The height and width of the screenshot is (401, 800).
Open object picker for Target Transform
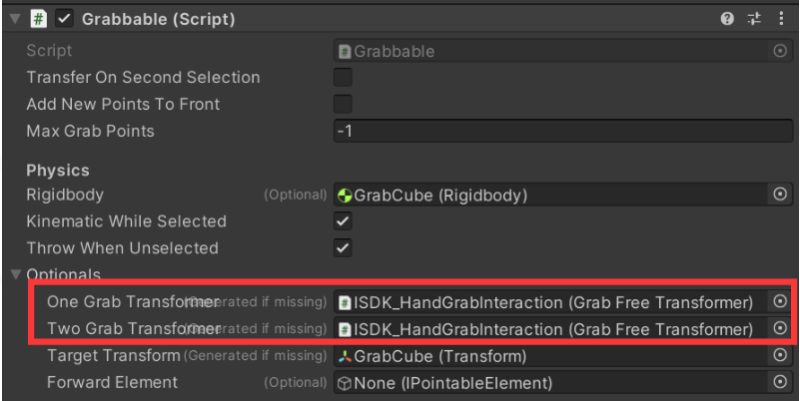(781, 356)
